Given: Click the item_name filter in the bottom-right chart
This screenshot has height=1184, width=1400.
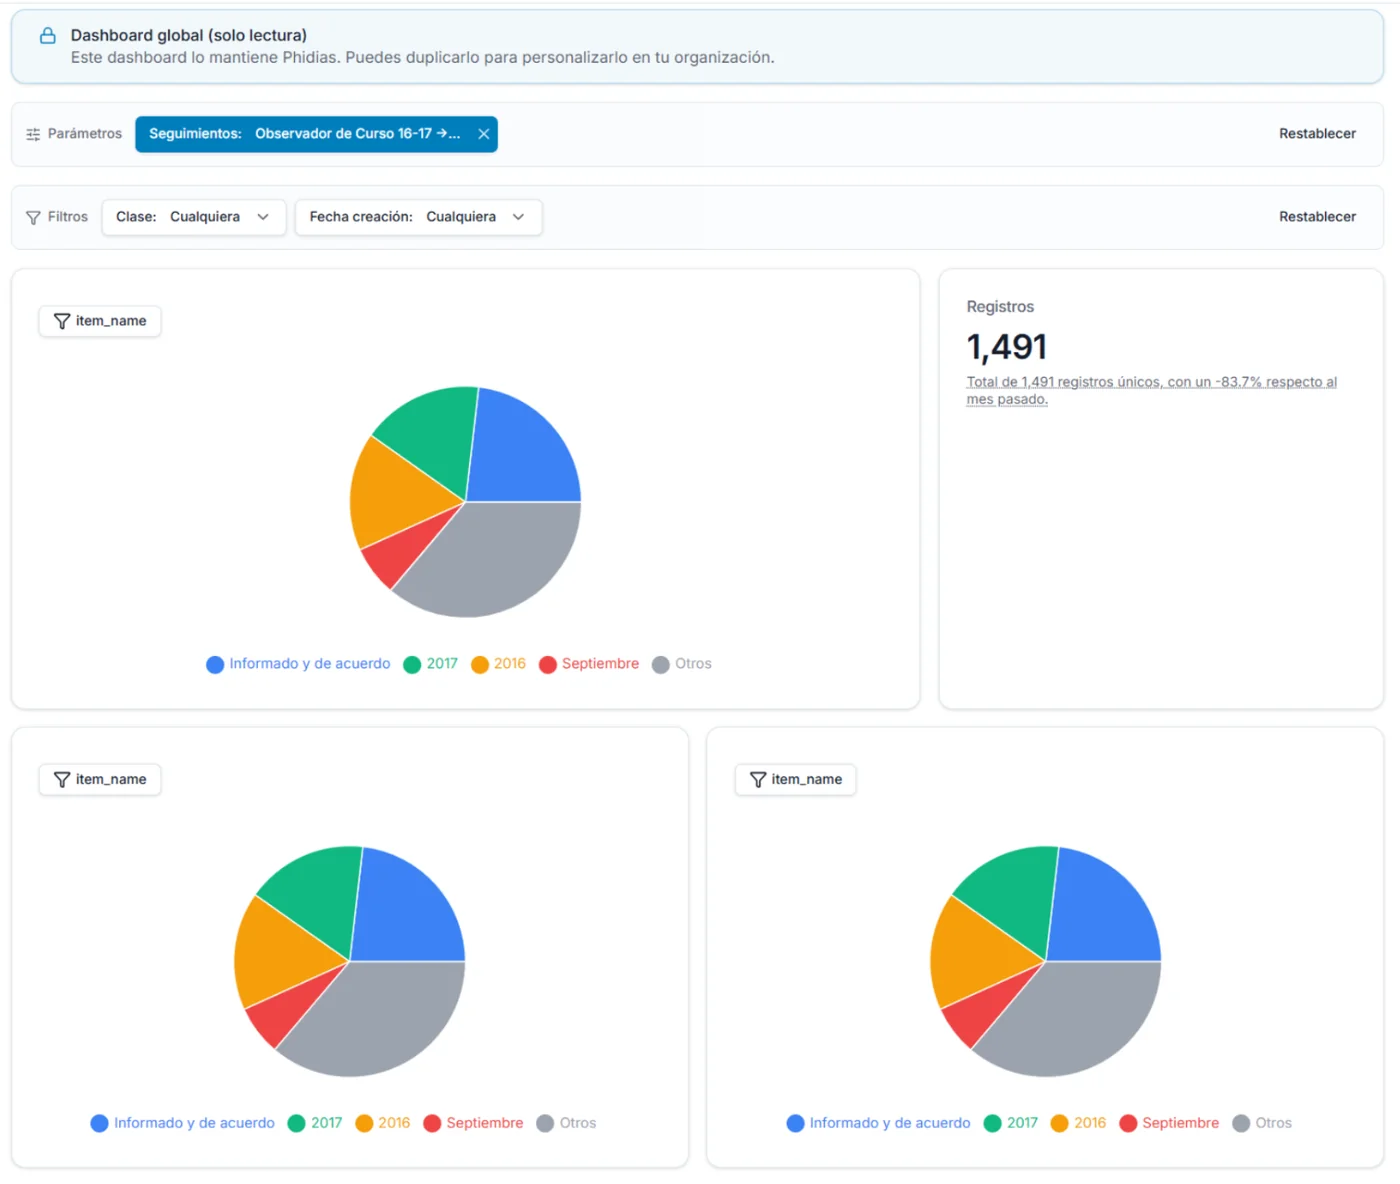Looking at the screenshot, I should tap(796, 779).
